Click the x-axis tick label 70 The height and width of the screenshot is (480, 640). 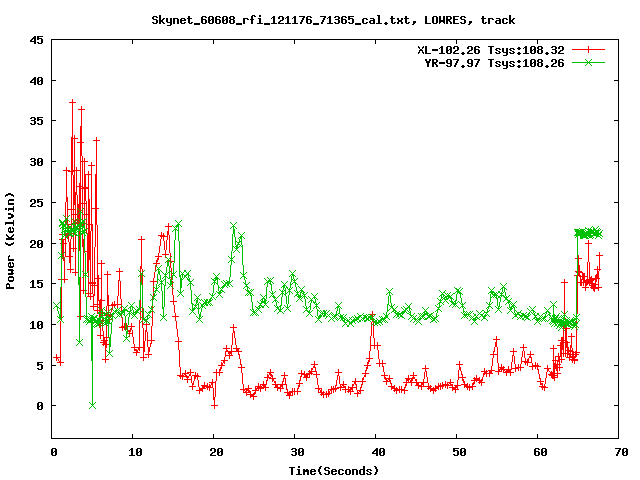[x=621, y=452]
